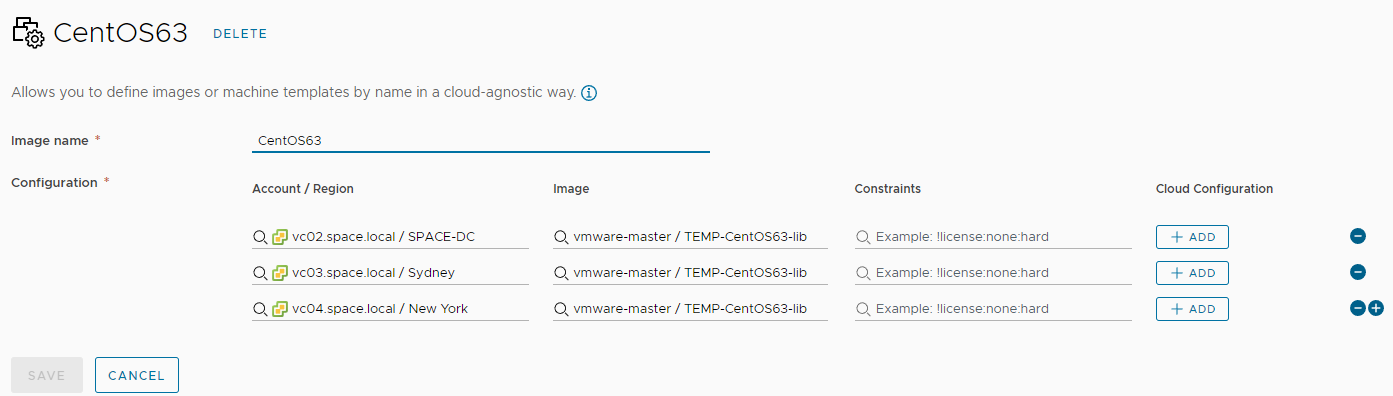The image size is (1393, 396).
Task: Add cloud configuration for SPACE-DC row
Action: click(x=1192, y=237)
